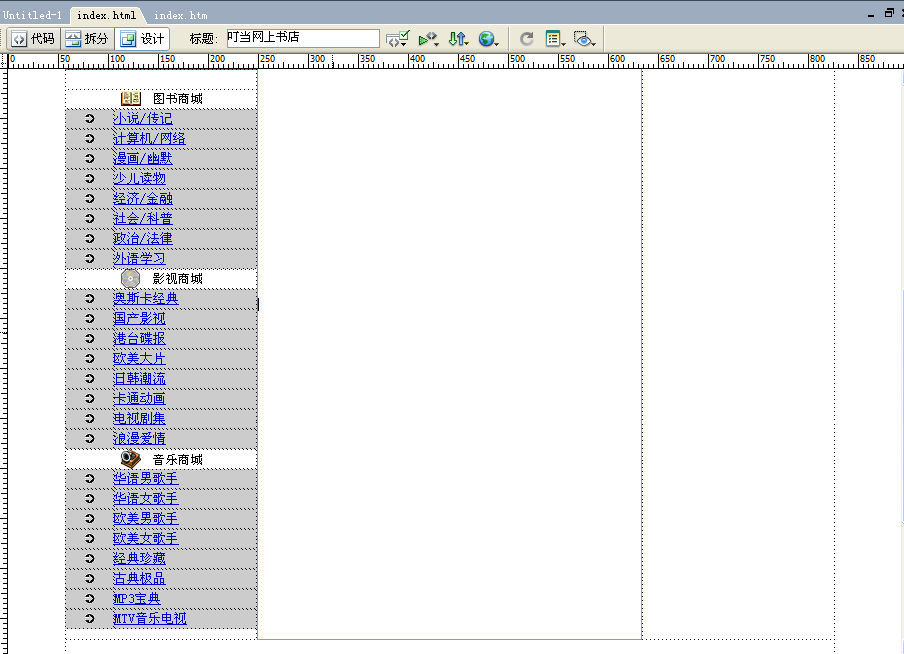This screenshot has height=654, width=904.
Task: Switch to Code view (代码)
Action: pyautogui.click(x=34, y=39)
